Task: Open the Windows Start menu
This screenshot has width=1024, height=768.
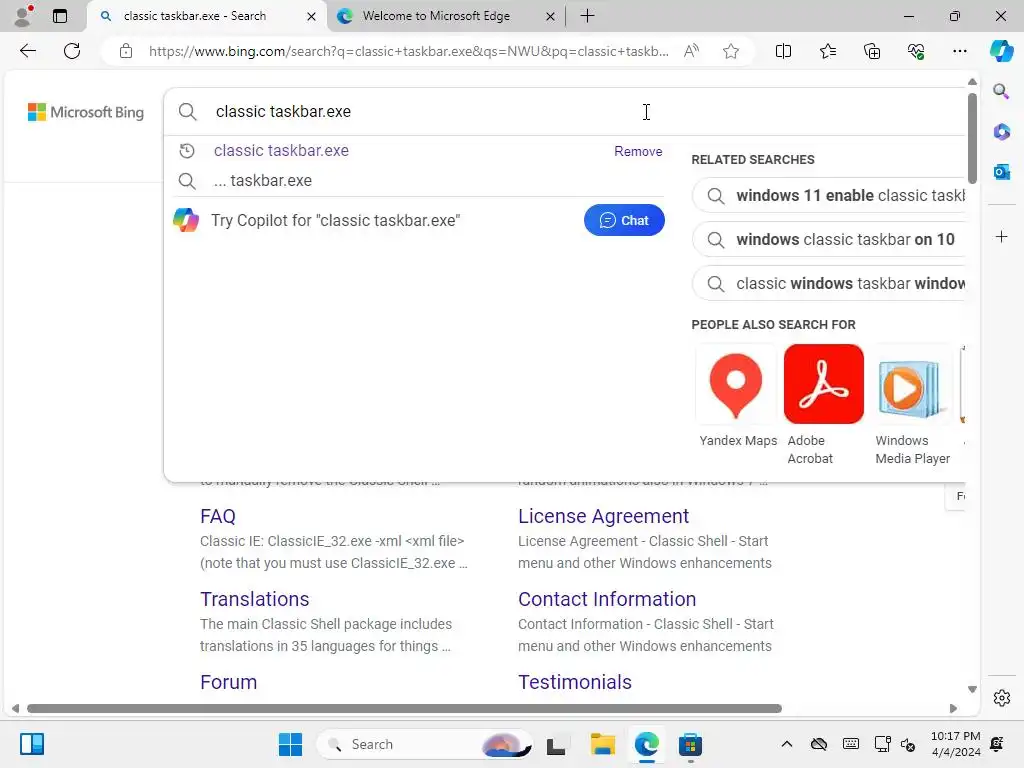Action: pos(290,744)
